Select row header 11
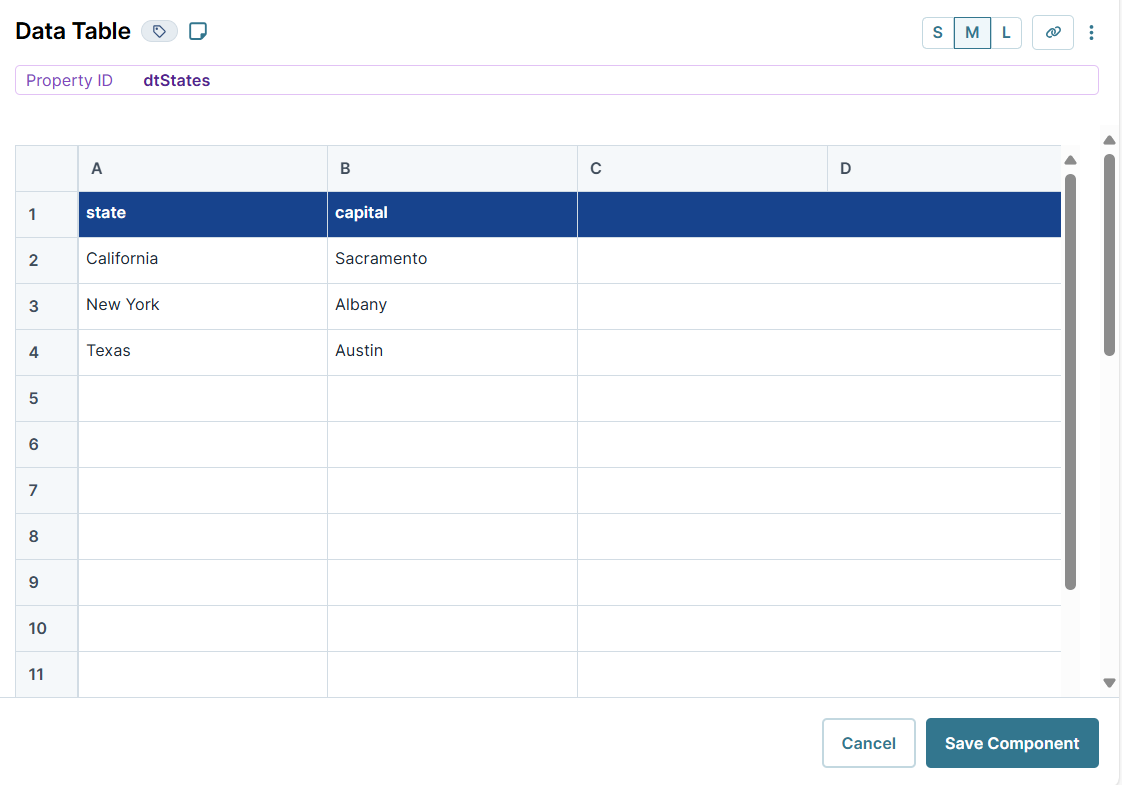The width and height of the screenshot is (1122, 785). 47,674
